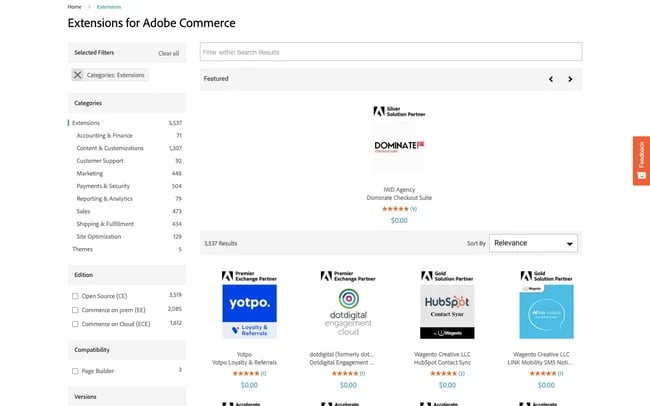The height and width of the screenshot is (406, 650).
Task: Select the Reporting & Analytics category
Action: click(104, 199)
